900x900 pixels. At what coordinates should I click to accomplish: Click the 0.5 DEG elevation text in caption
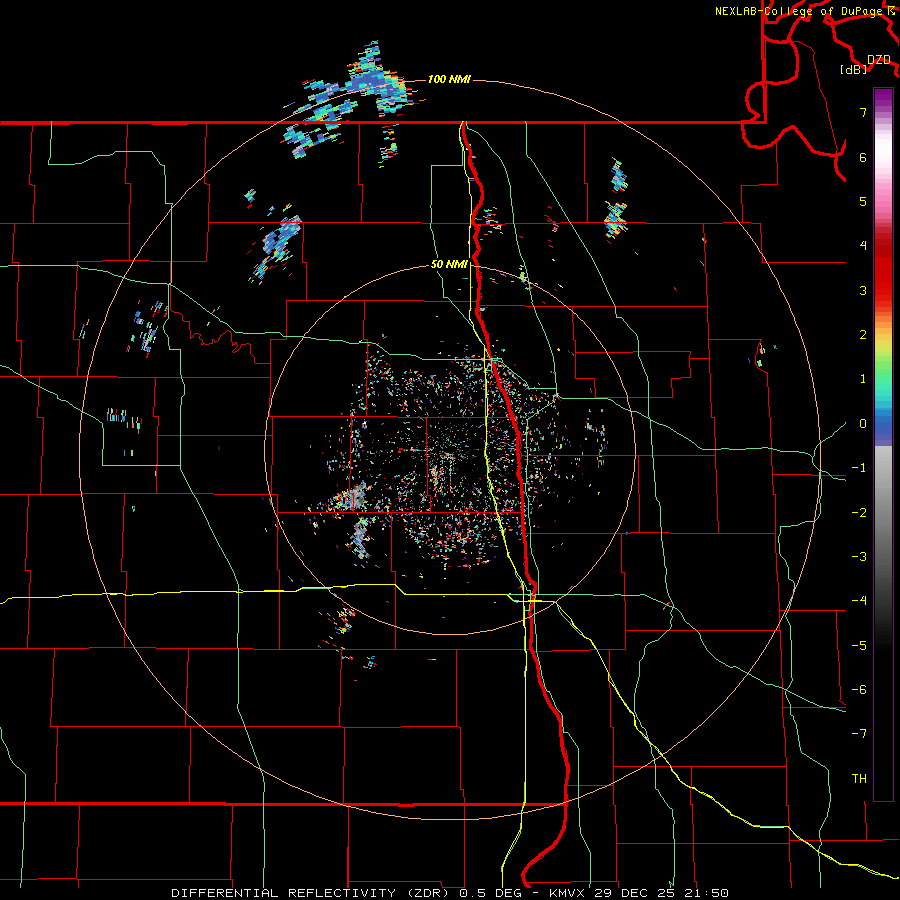pyautogui.click(x=490, y=893)
